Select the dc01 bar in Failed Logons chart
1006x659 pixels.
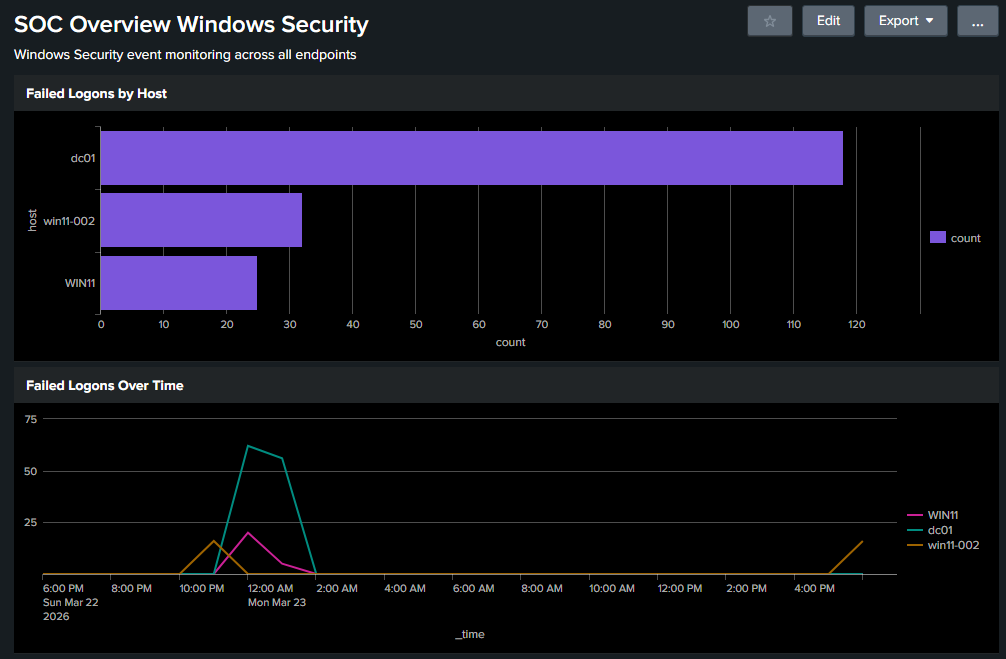point(470,157)
